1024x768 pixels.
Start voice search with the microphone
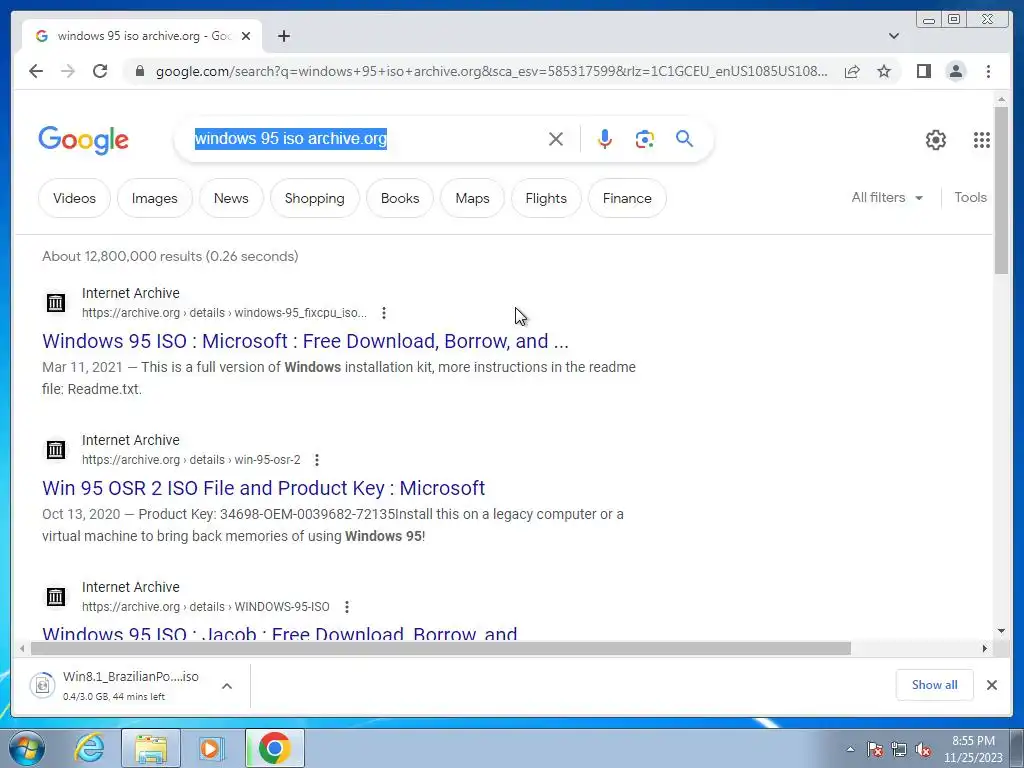click(x=605, y=139)
